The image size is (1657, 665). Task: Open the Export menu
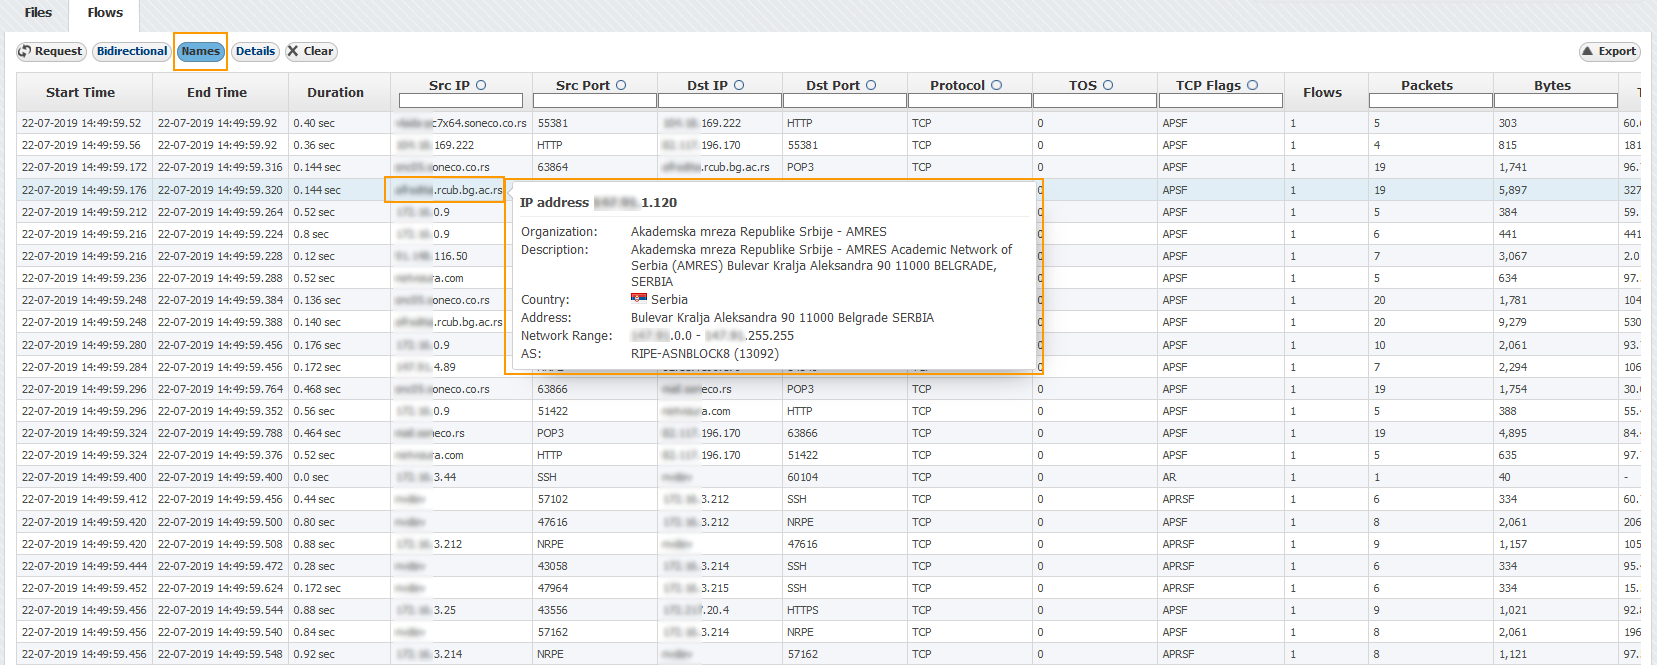[1608, 51]
